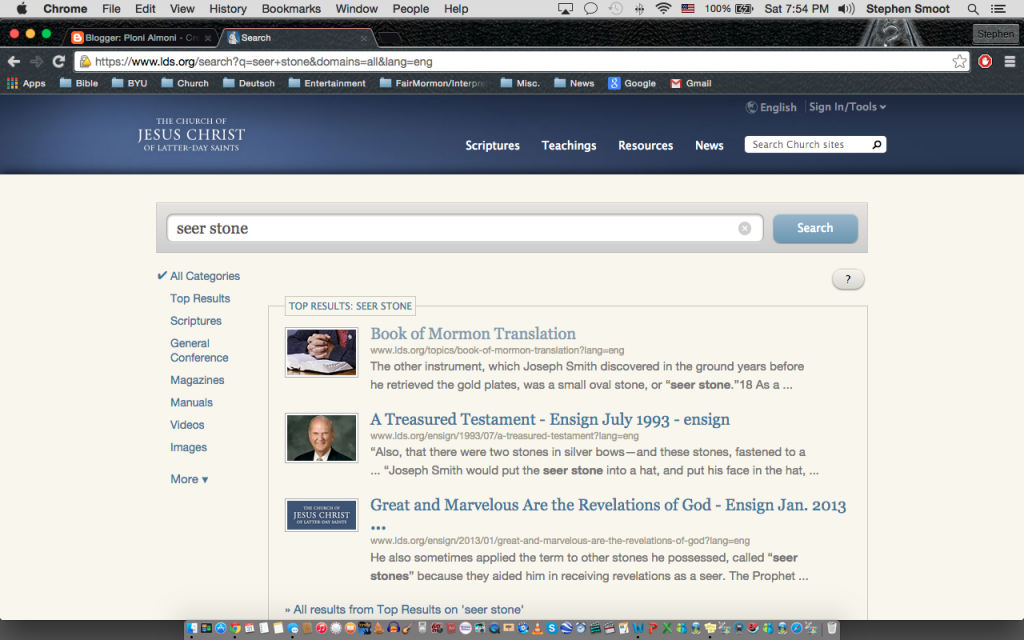Viewport: 1024px width, 640px height.
Task: Open the Church bookmarks folder
Action: point(185,83)
